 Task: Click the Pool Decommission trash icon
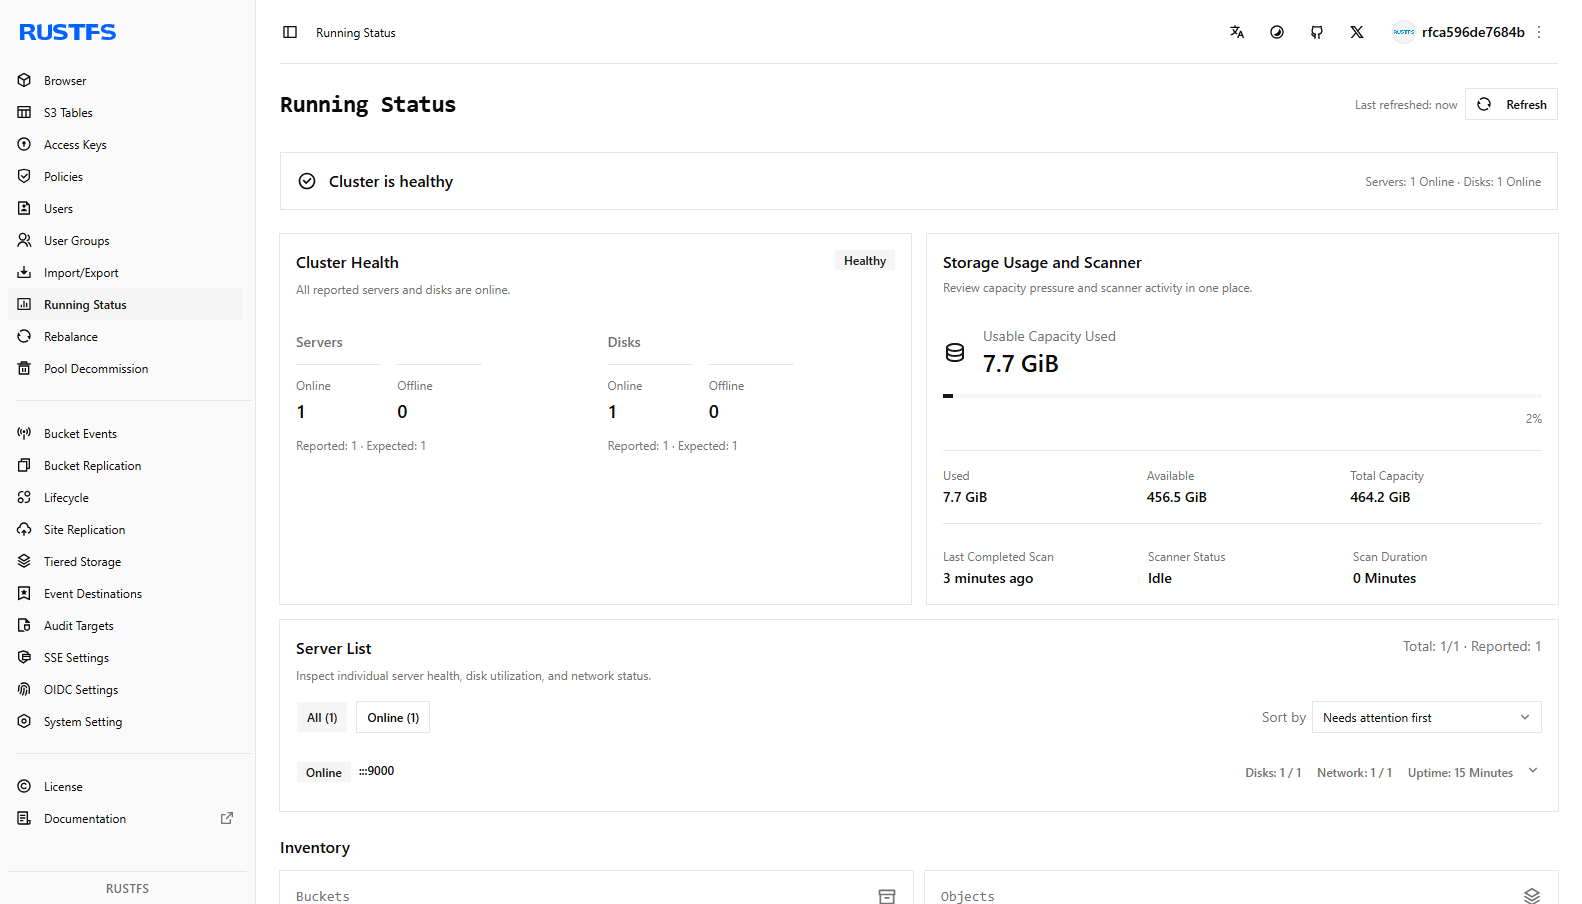pos(24,368)
